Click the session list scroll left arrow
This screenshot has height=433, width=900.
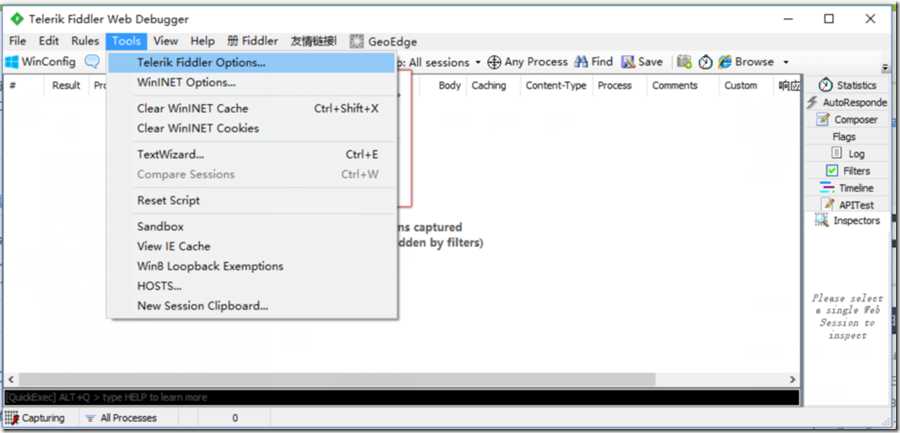tap(10, 380)
